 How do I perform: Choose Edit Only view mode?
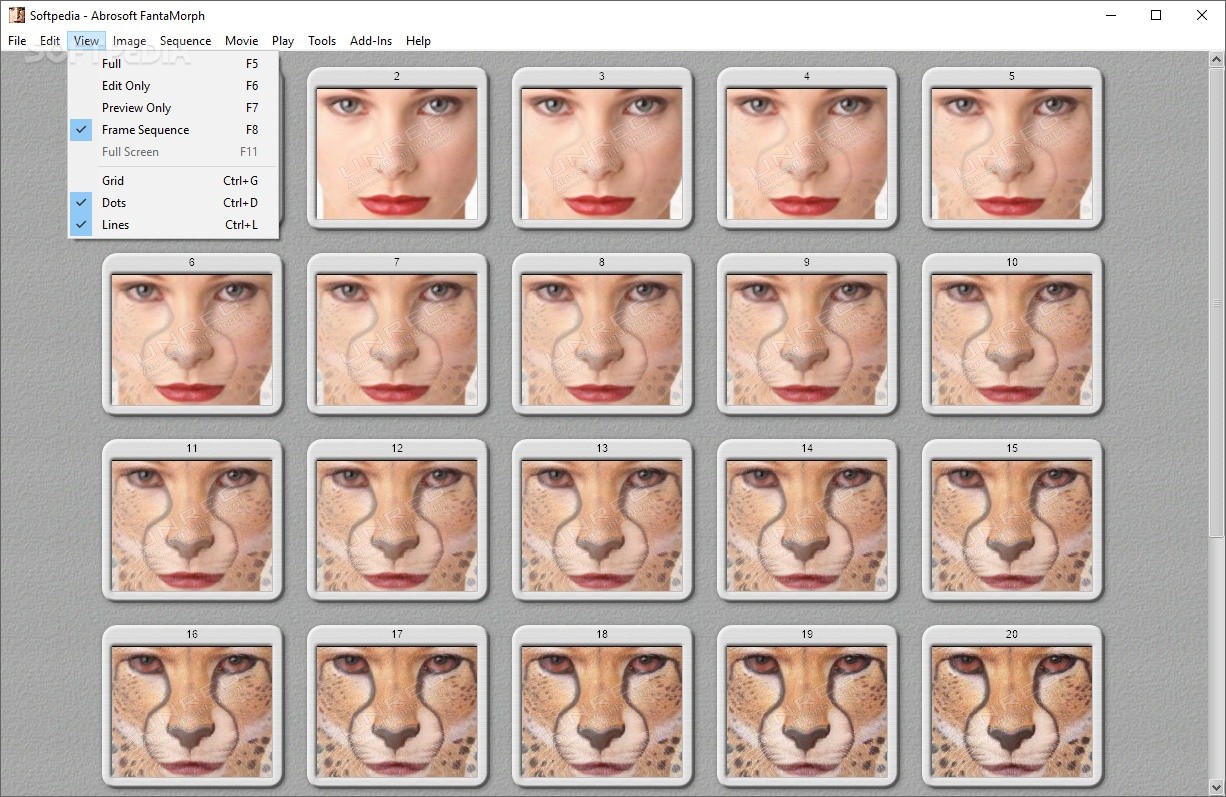coord(173,86)
